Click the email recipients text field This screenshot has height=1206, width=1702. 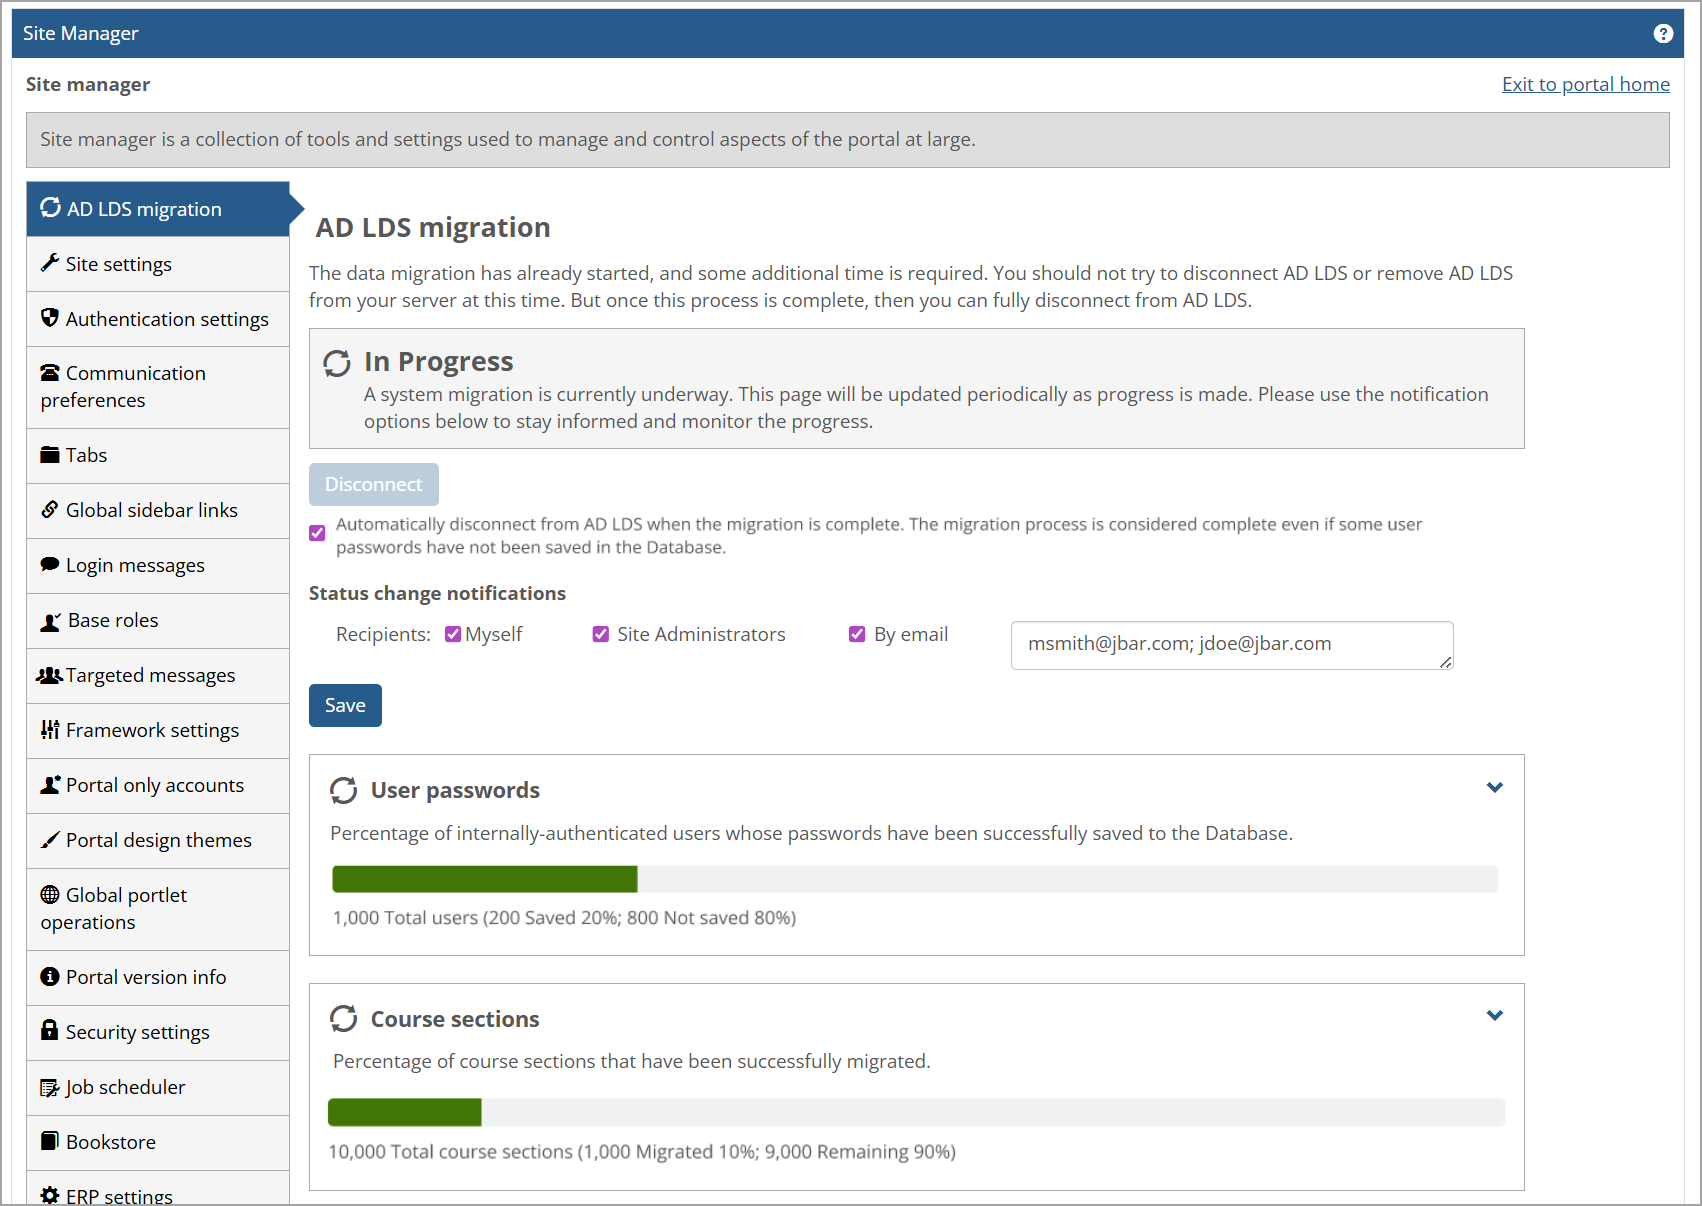(x=1232, y=645)
